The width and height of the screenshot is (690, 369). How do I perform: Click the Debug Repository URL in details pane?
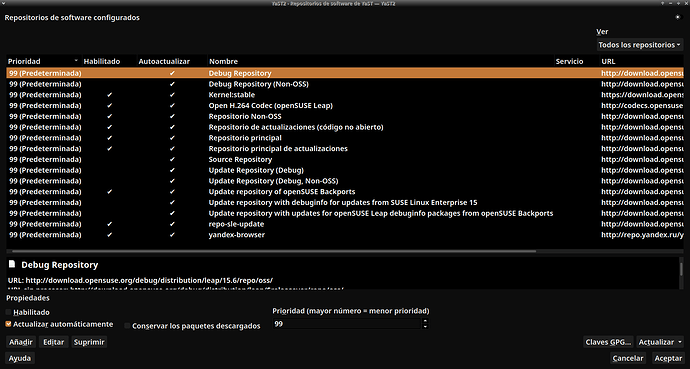(149, 280)
